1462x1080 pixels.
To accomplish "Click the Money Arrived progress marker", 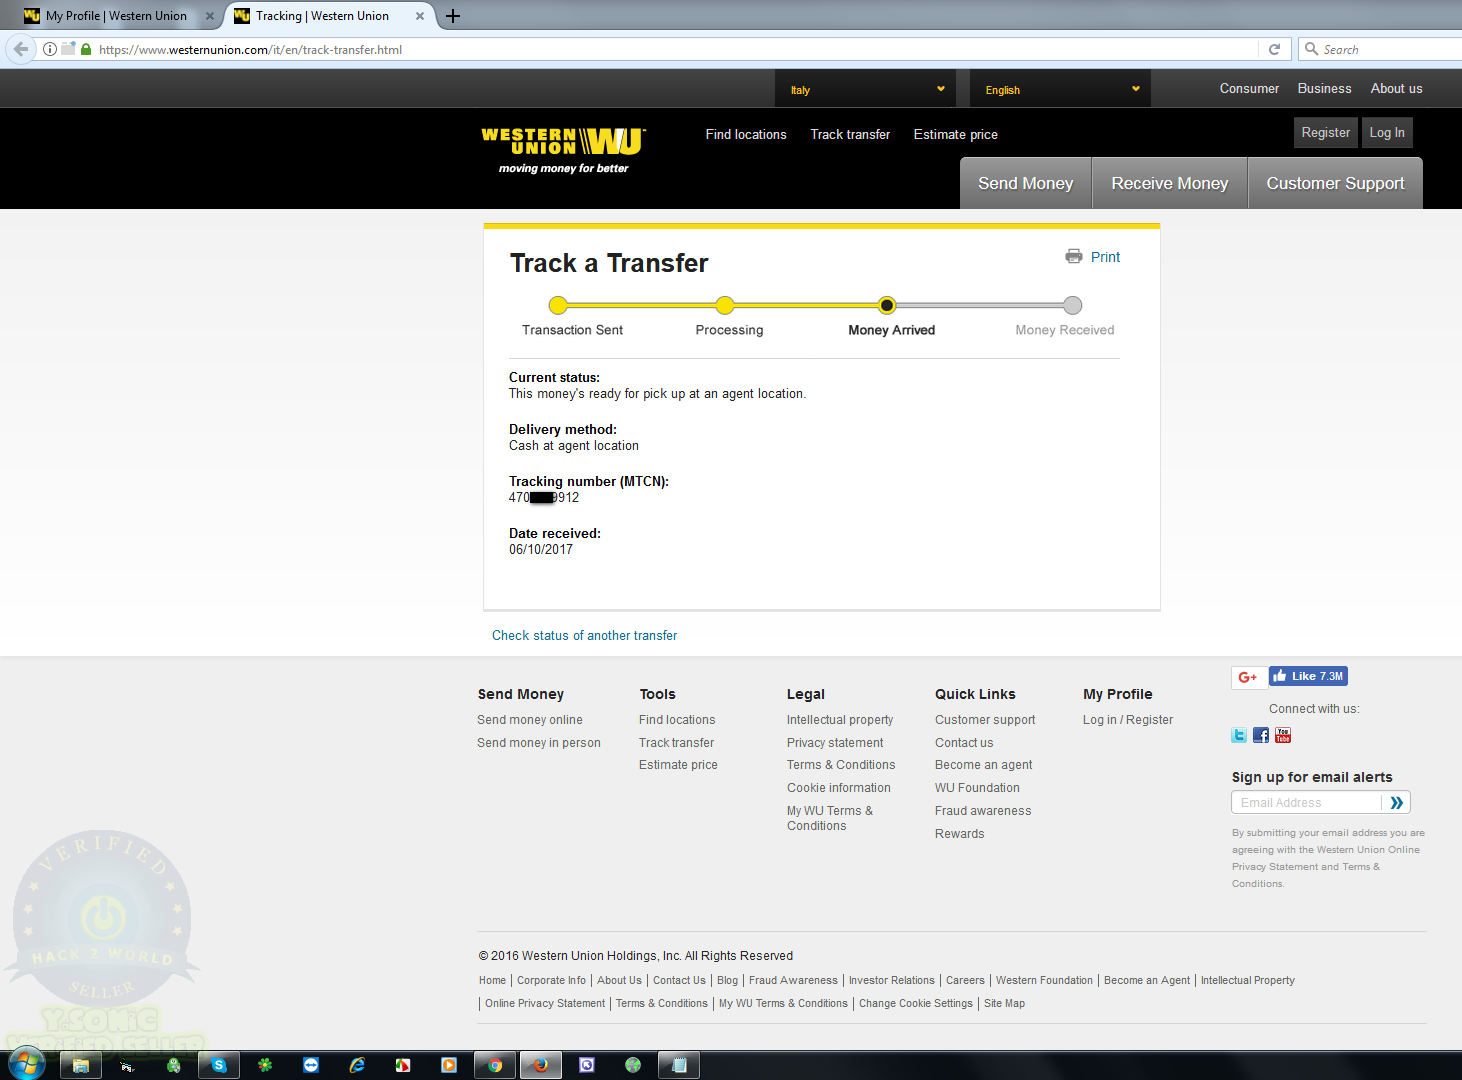I will coord(887,305).
